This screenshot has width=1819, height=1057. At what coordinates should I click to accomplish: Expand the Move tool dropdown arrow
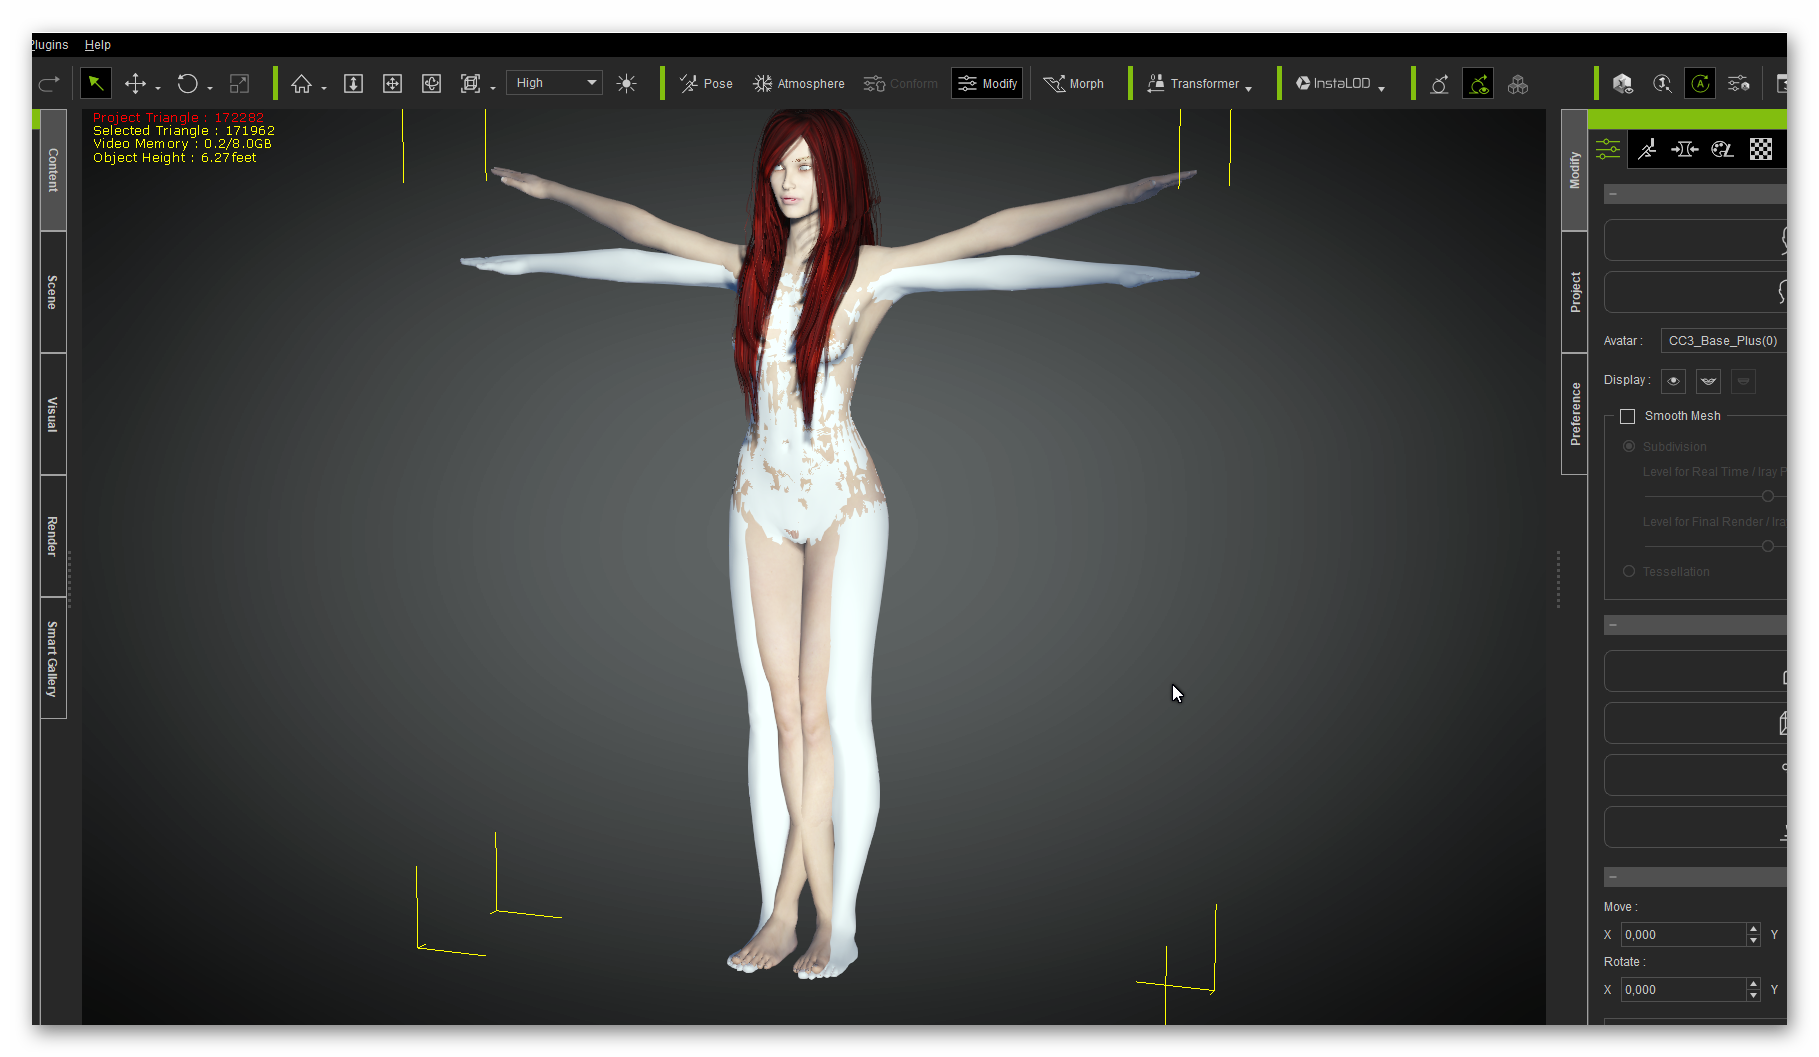[158, 89]
